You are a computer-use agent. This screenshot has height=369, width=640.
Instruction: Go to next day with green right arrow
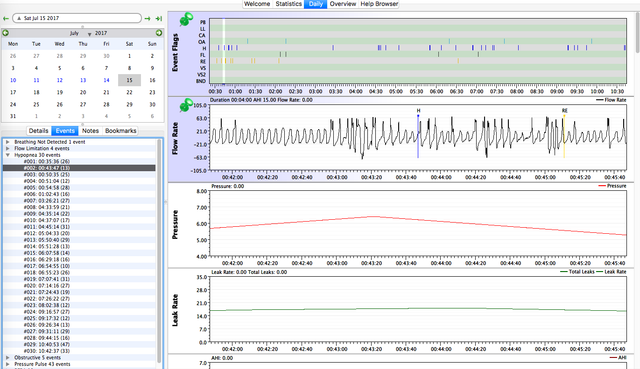147,18
